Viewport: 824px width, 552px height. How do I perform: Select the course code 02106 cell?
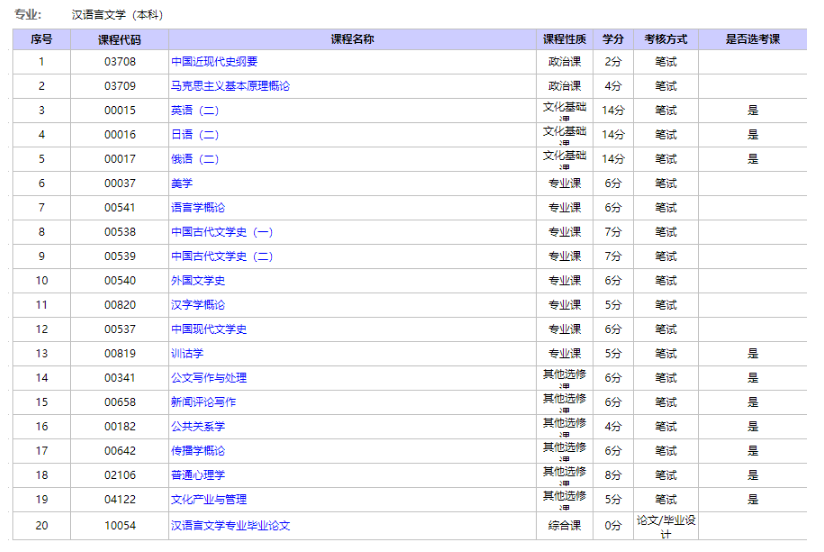pyautogui.click(x=120, y=475)
